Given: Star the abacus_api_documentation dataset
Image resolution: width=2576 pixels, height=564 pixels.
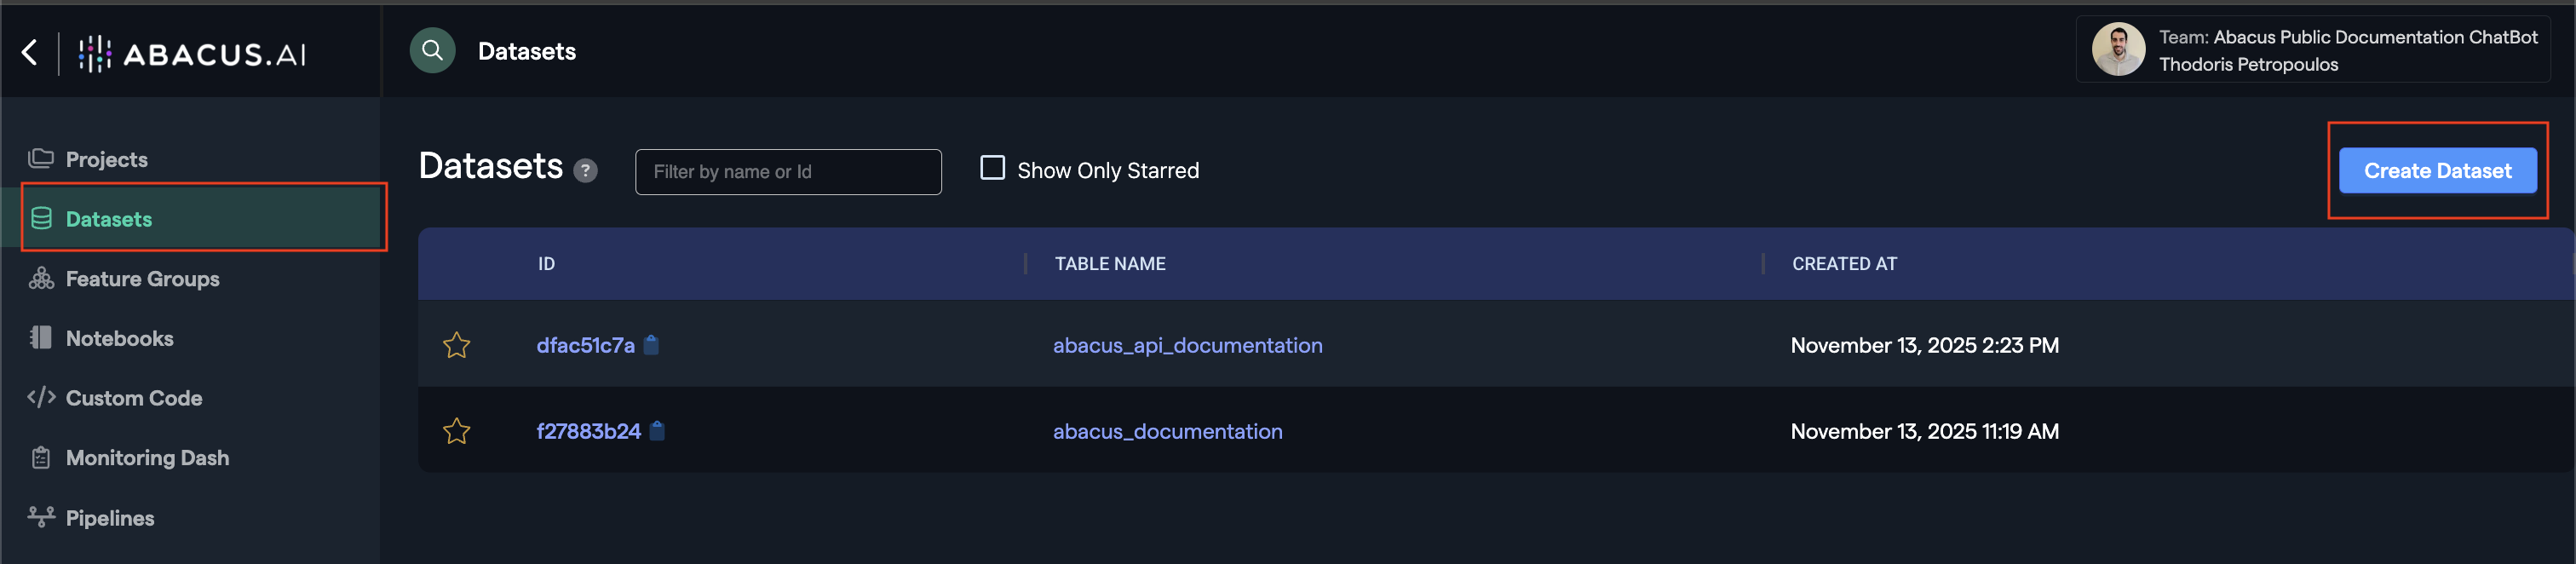Looking at the screenshot, I should click(x=457, y=345).
